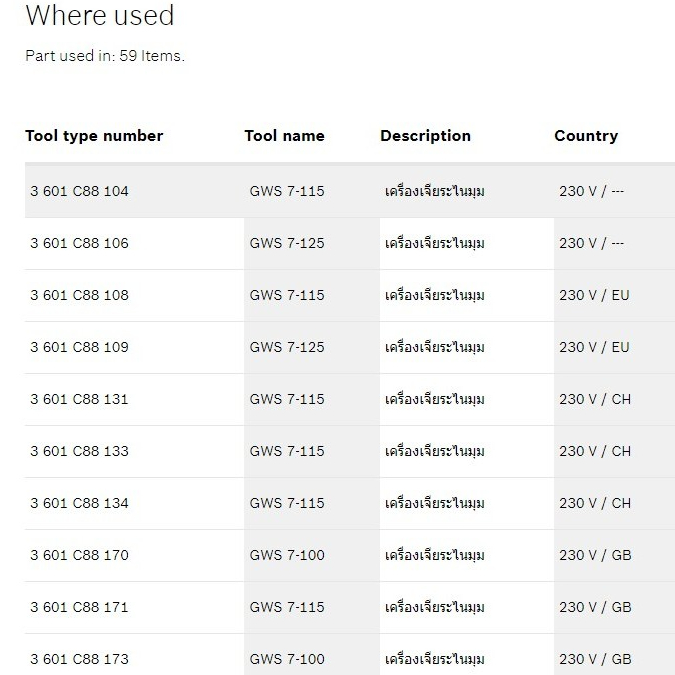Viewport: 675px width, 675px height.
Task: Click on entry 3 601 C88 134
Action: point(79,503)
